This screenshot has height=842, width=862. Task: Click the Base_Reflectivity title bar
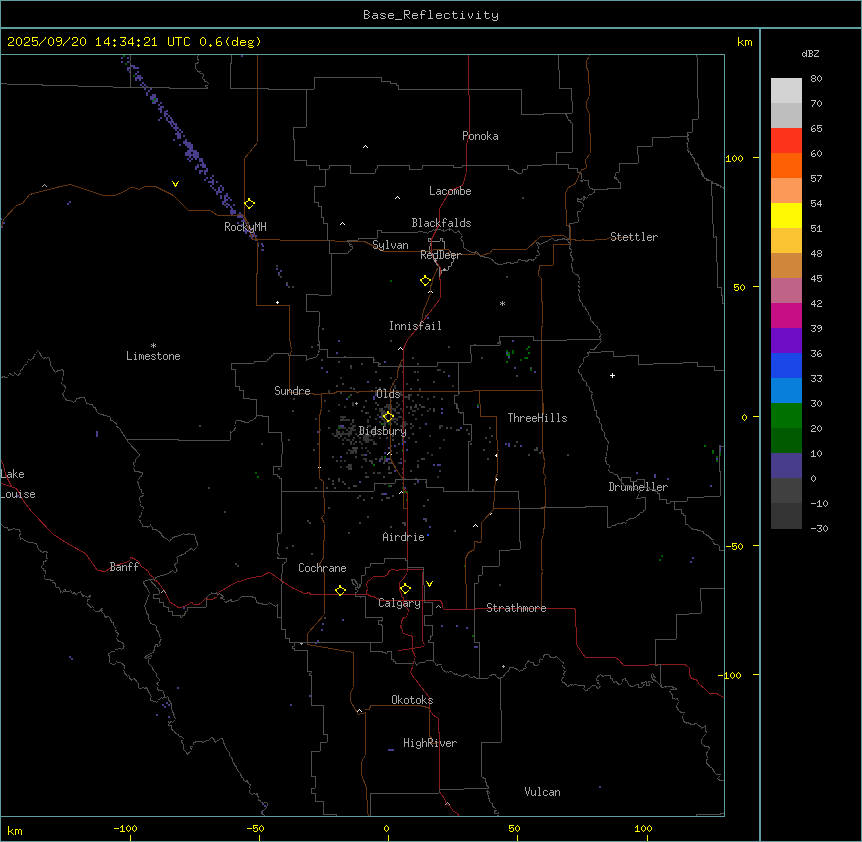[x=430, y=15]
